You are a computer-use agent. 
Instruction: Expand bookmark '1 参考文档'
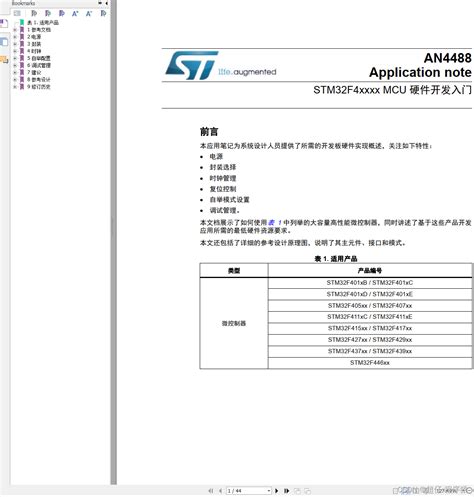[15, 30]
